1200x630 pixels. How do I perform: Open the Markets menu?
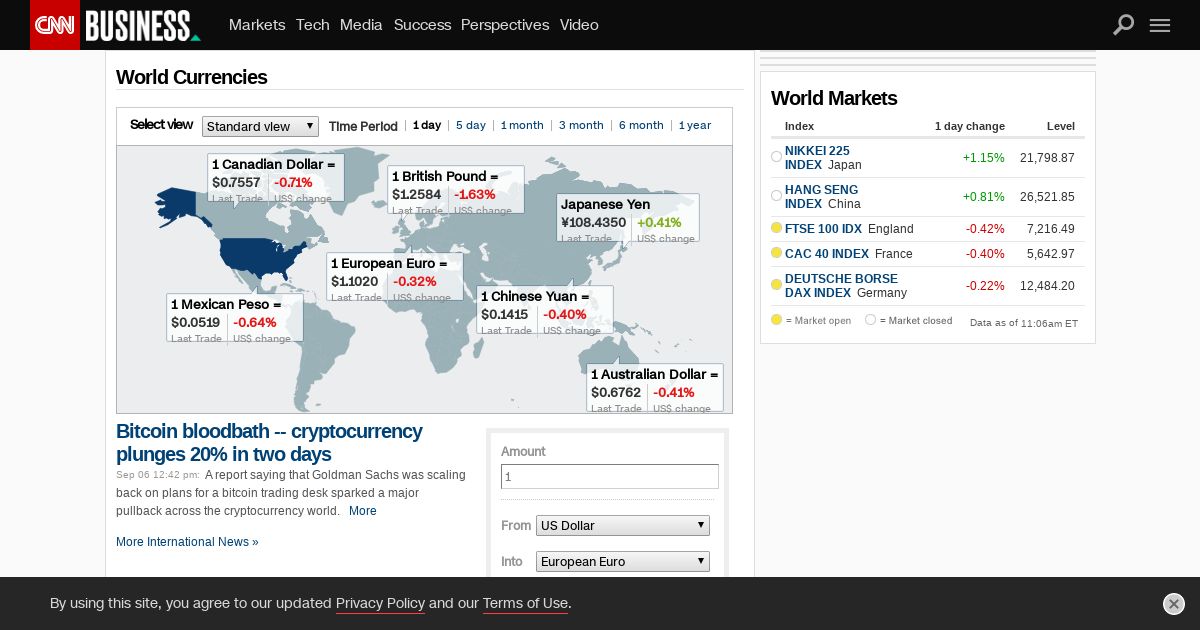[x=257, y=25]
